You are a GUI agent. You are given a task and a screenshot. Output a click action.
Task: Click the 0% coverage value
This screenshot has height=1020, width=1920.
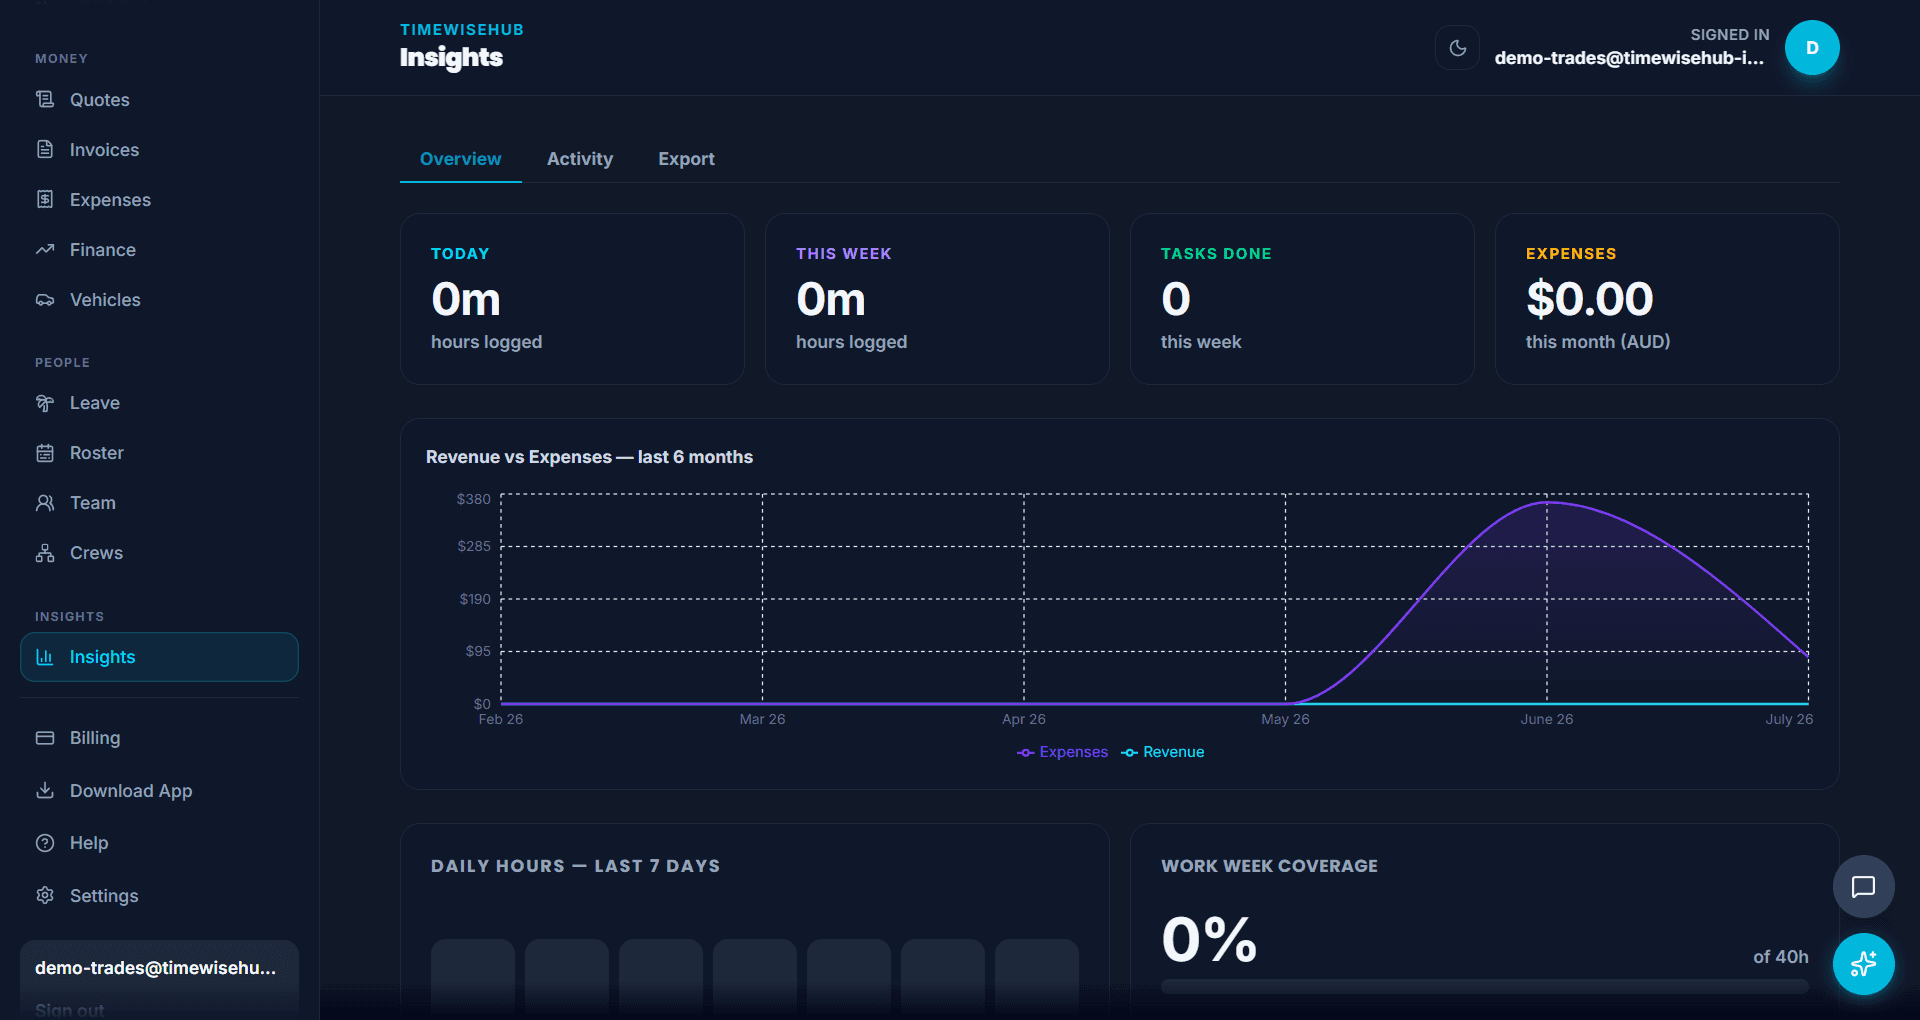coord(1209,940)
